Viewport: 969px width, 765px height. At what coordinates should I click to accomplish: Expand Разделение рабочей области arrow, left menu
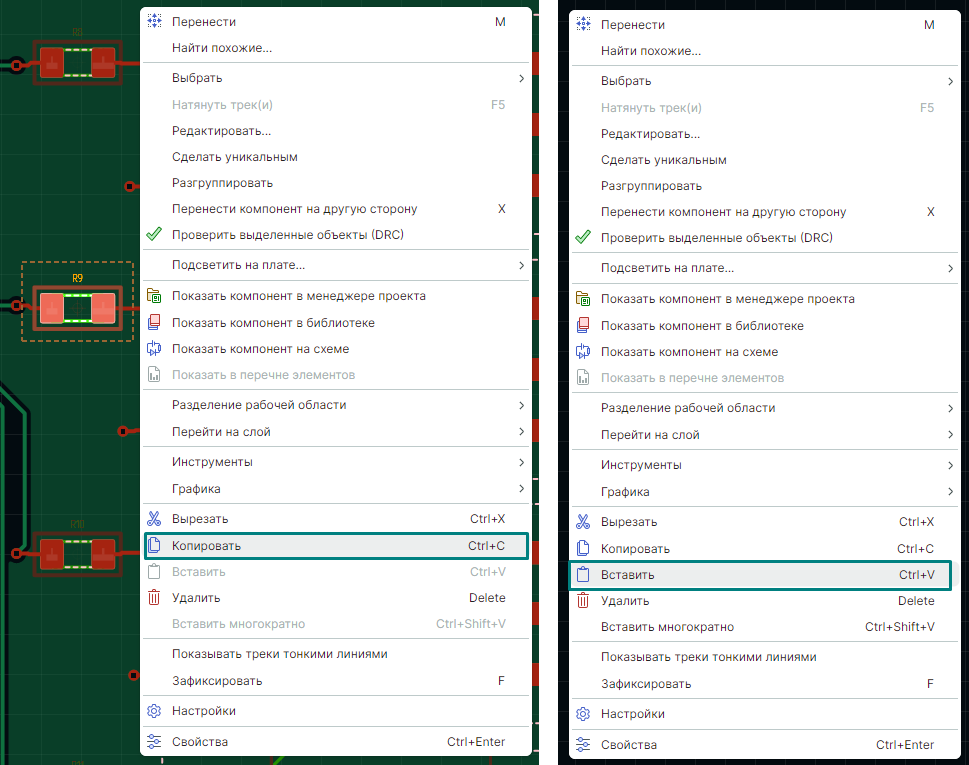(522, 405)
